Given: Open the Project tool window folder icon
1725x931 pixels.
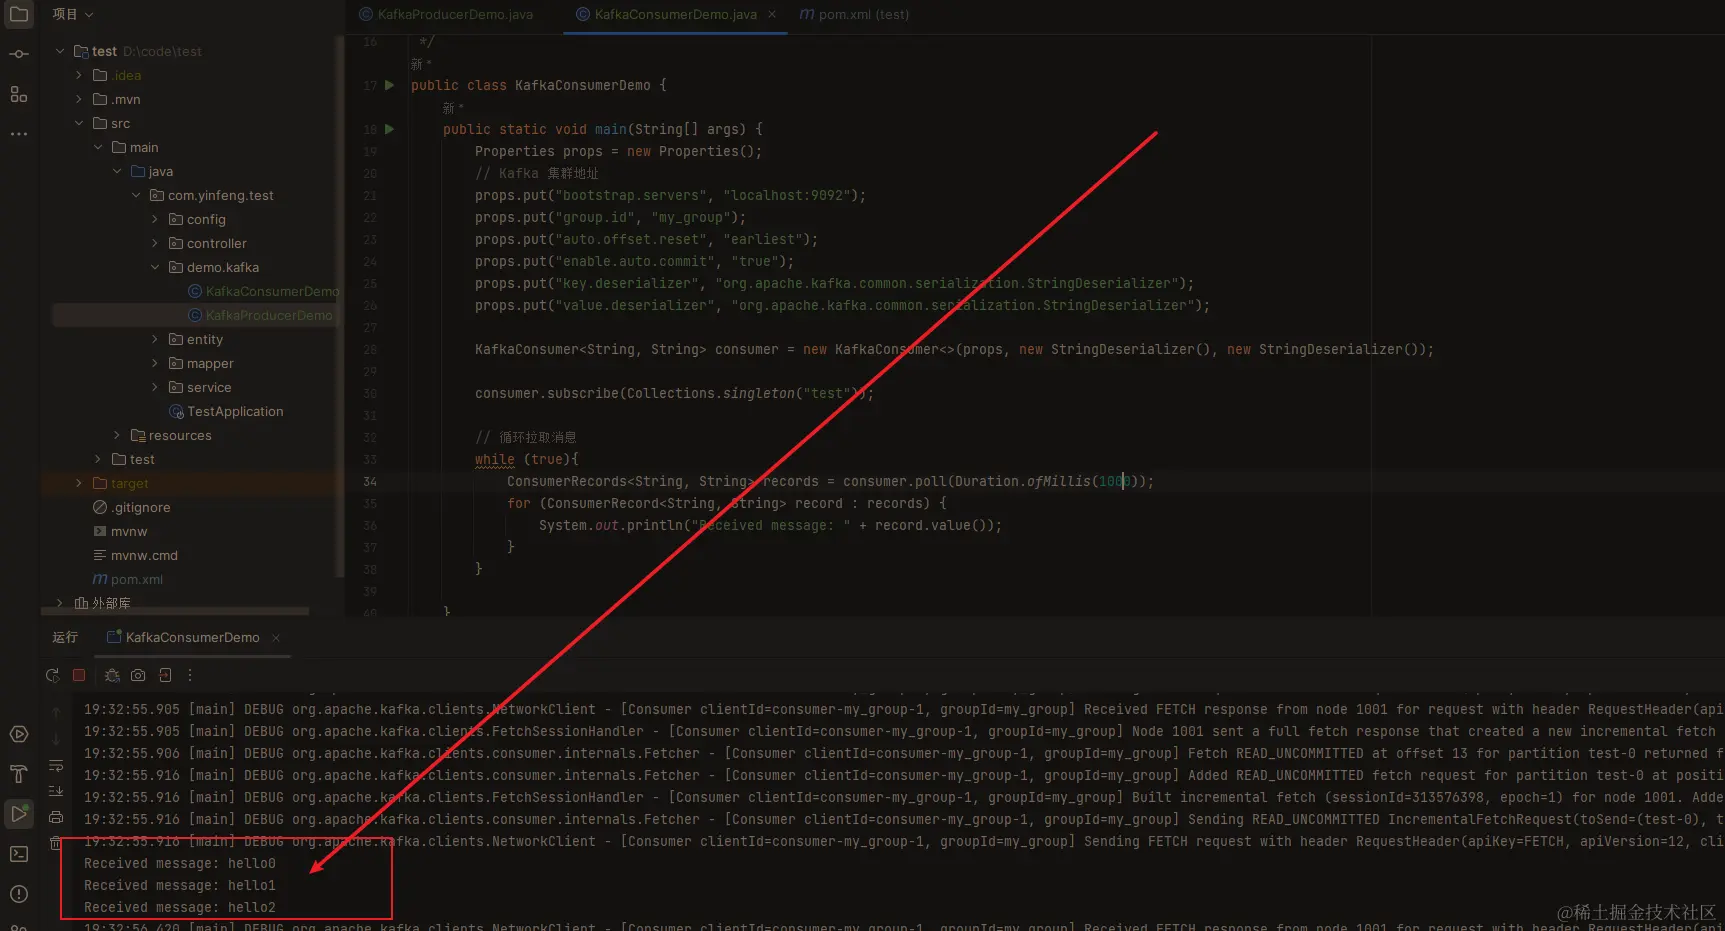Looking at the screenshot, I should (x=18, y=14).
